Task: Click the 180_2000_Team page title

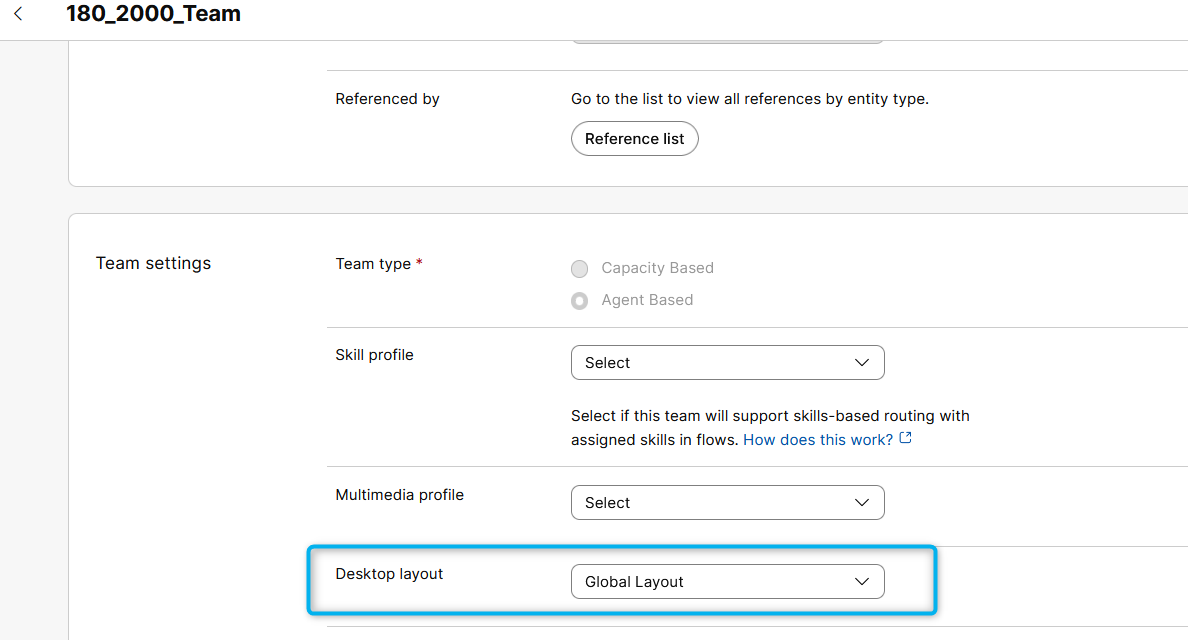Action: tap(153, 14)
